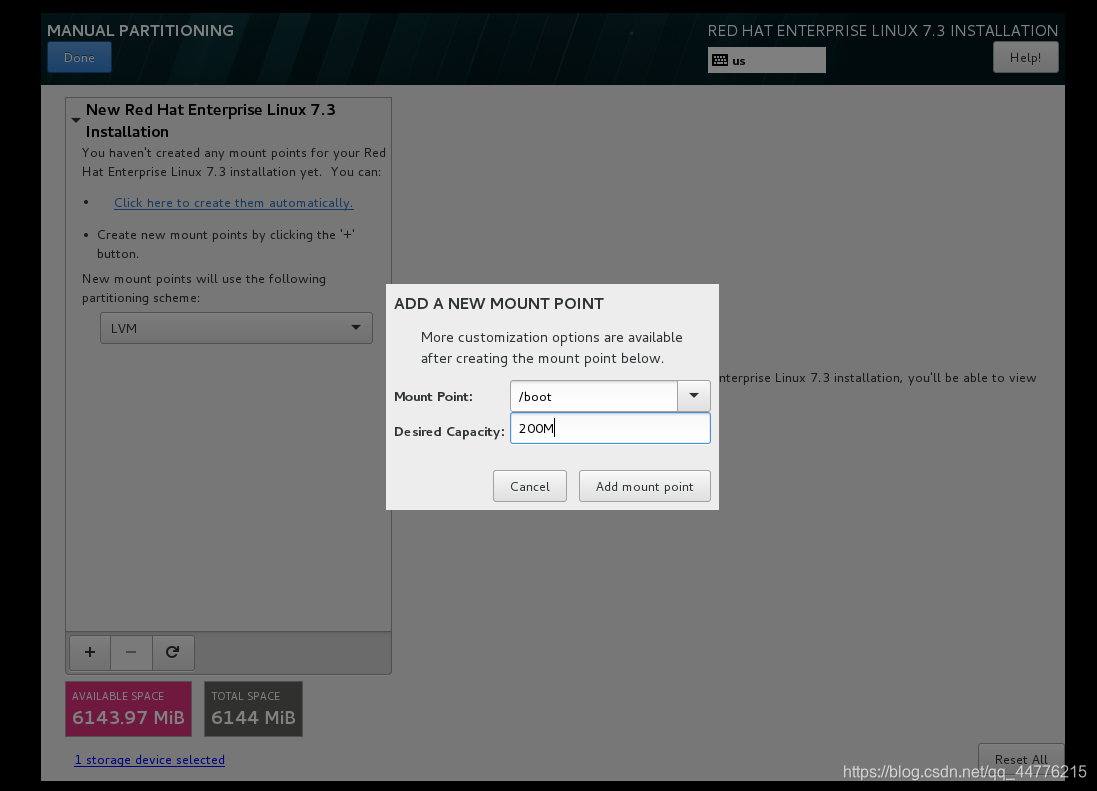
Task: Click the Desired Capacity field
Action: point(610,428)
